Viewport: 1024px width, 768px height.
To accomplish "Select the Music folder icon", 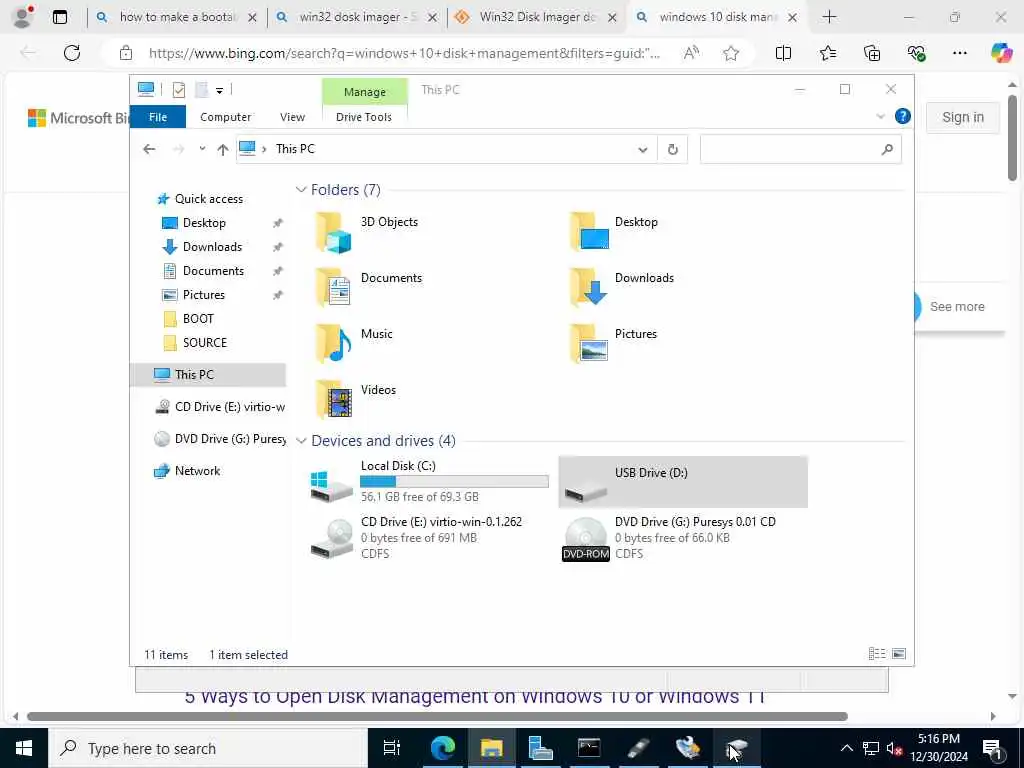I will tap(334, 344).
